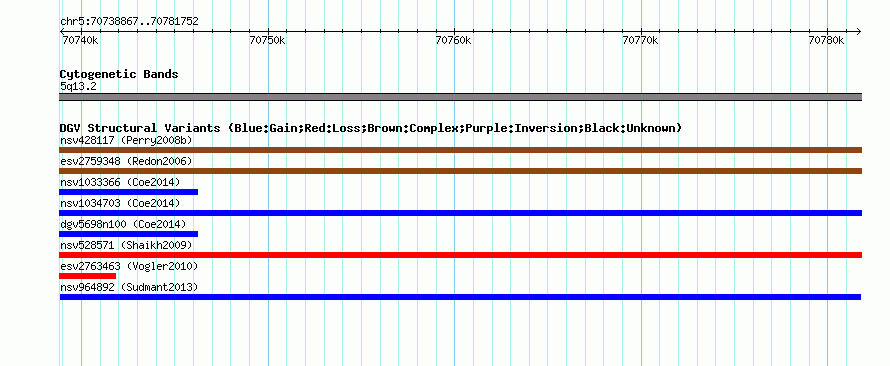The image size is (890, 366).
Task: Click the short blue bar under dgv5698n100
Action: (128, 234)
